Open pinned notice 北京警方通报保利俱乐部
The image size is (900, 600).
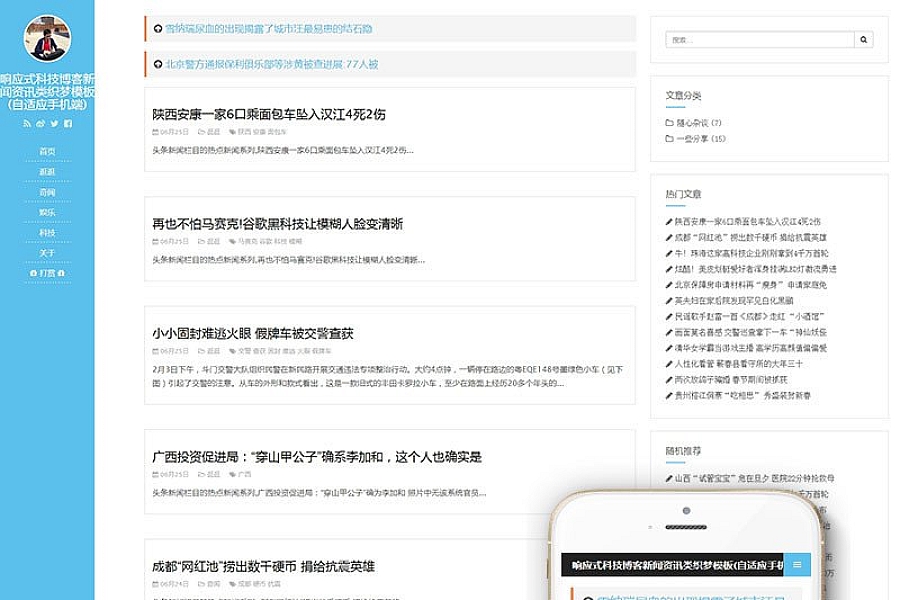272,64
